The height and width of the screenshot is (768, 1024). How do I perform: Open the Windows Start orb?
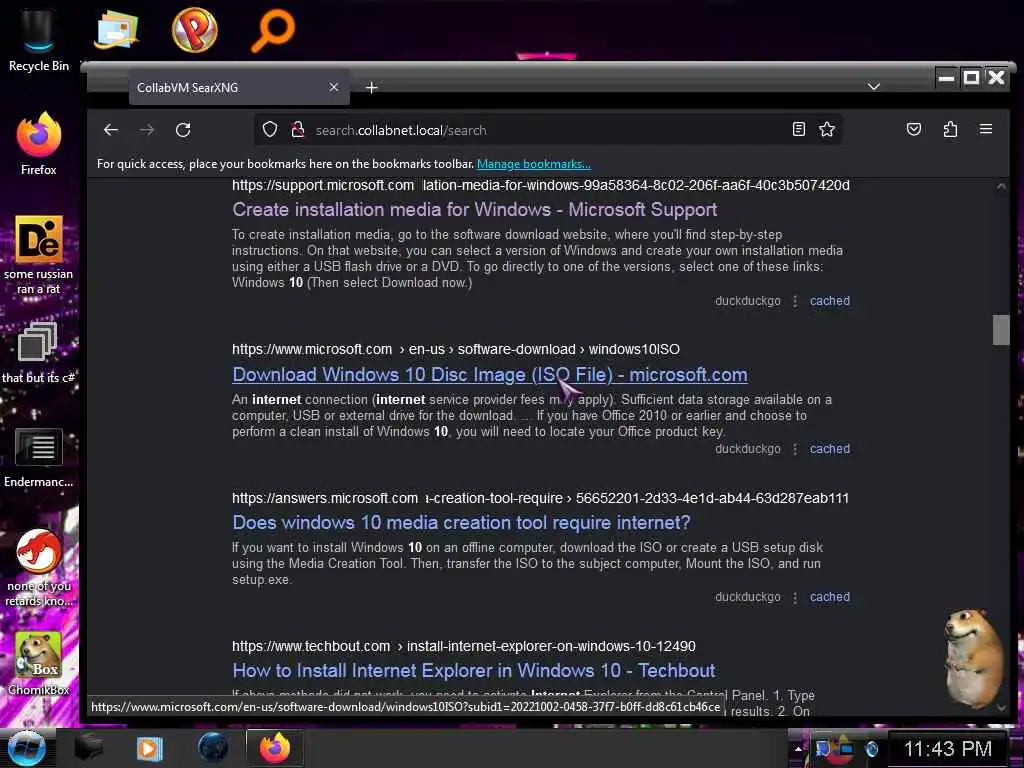click(26, 748)
